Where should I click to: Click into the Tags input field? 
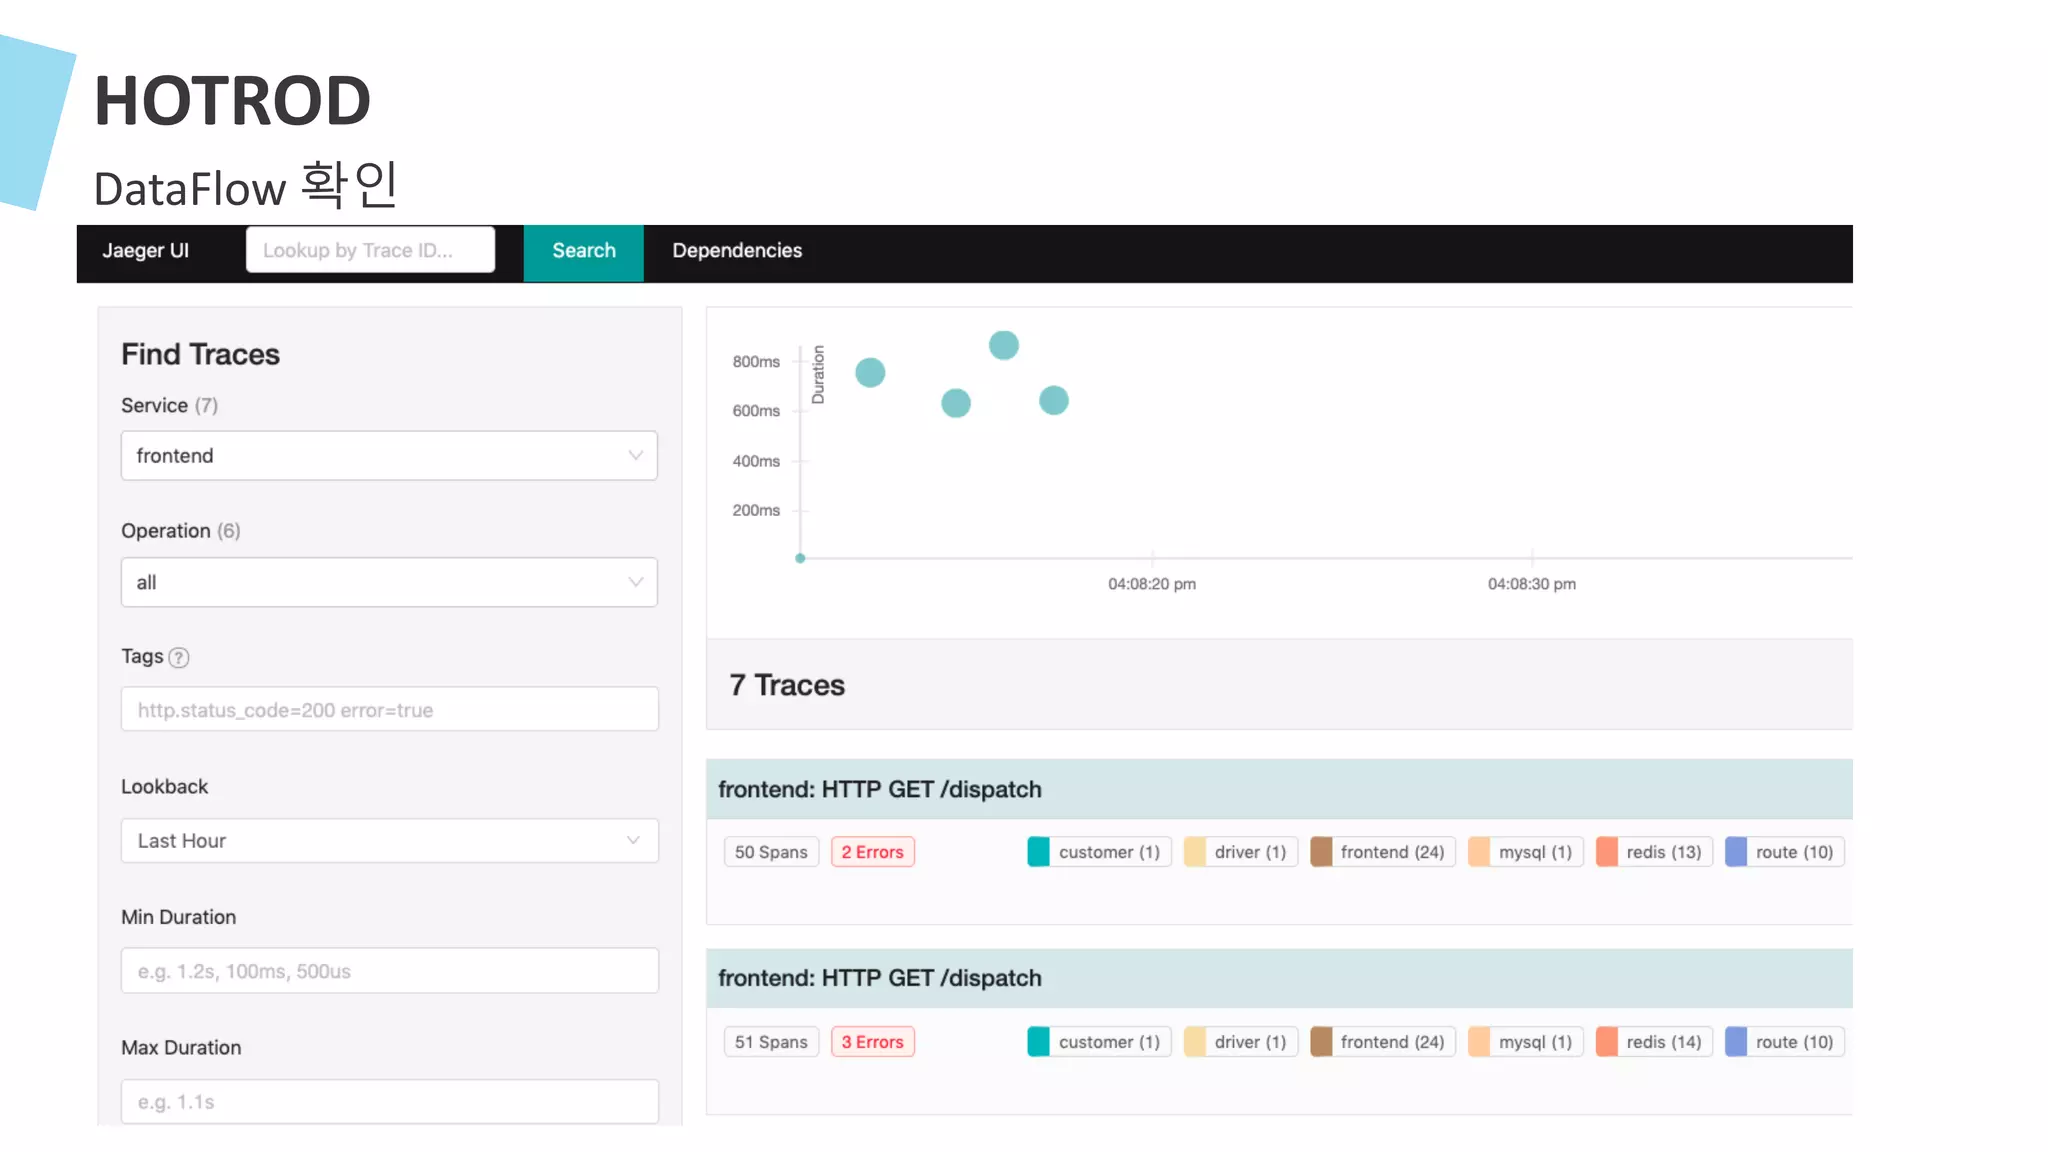pos(389,709)
